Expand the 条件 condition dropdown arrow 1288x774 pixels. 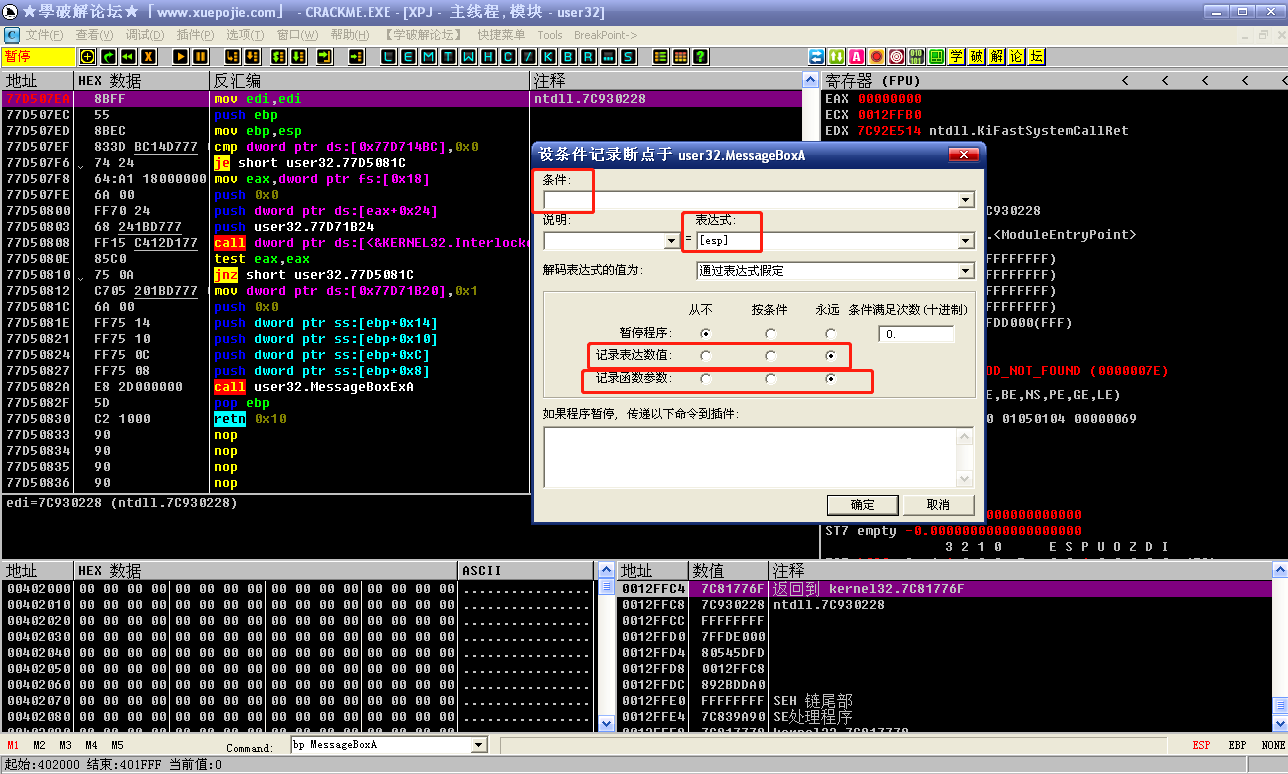click(965, 200)
